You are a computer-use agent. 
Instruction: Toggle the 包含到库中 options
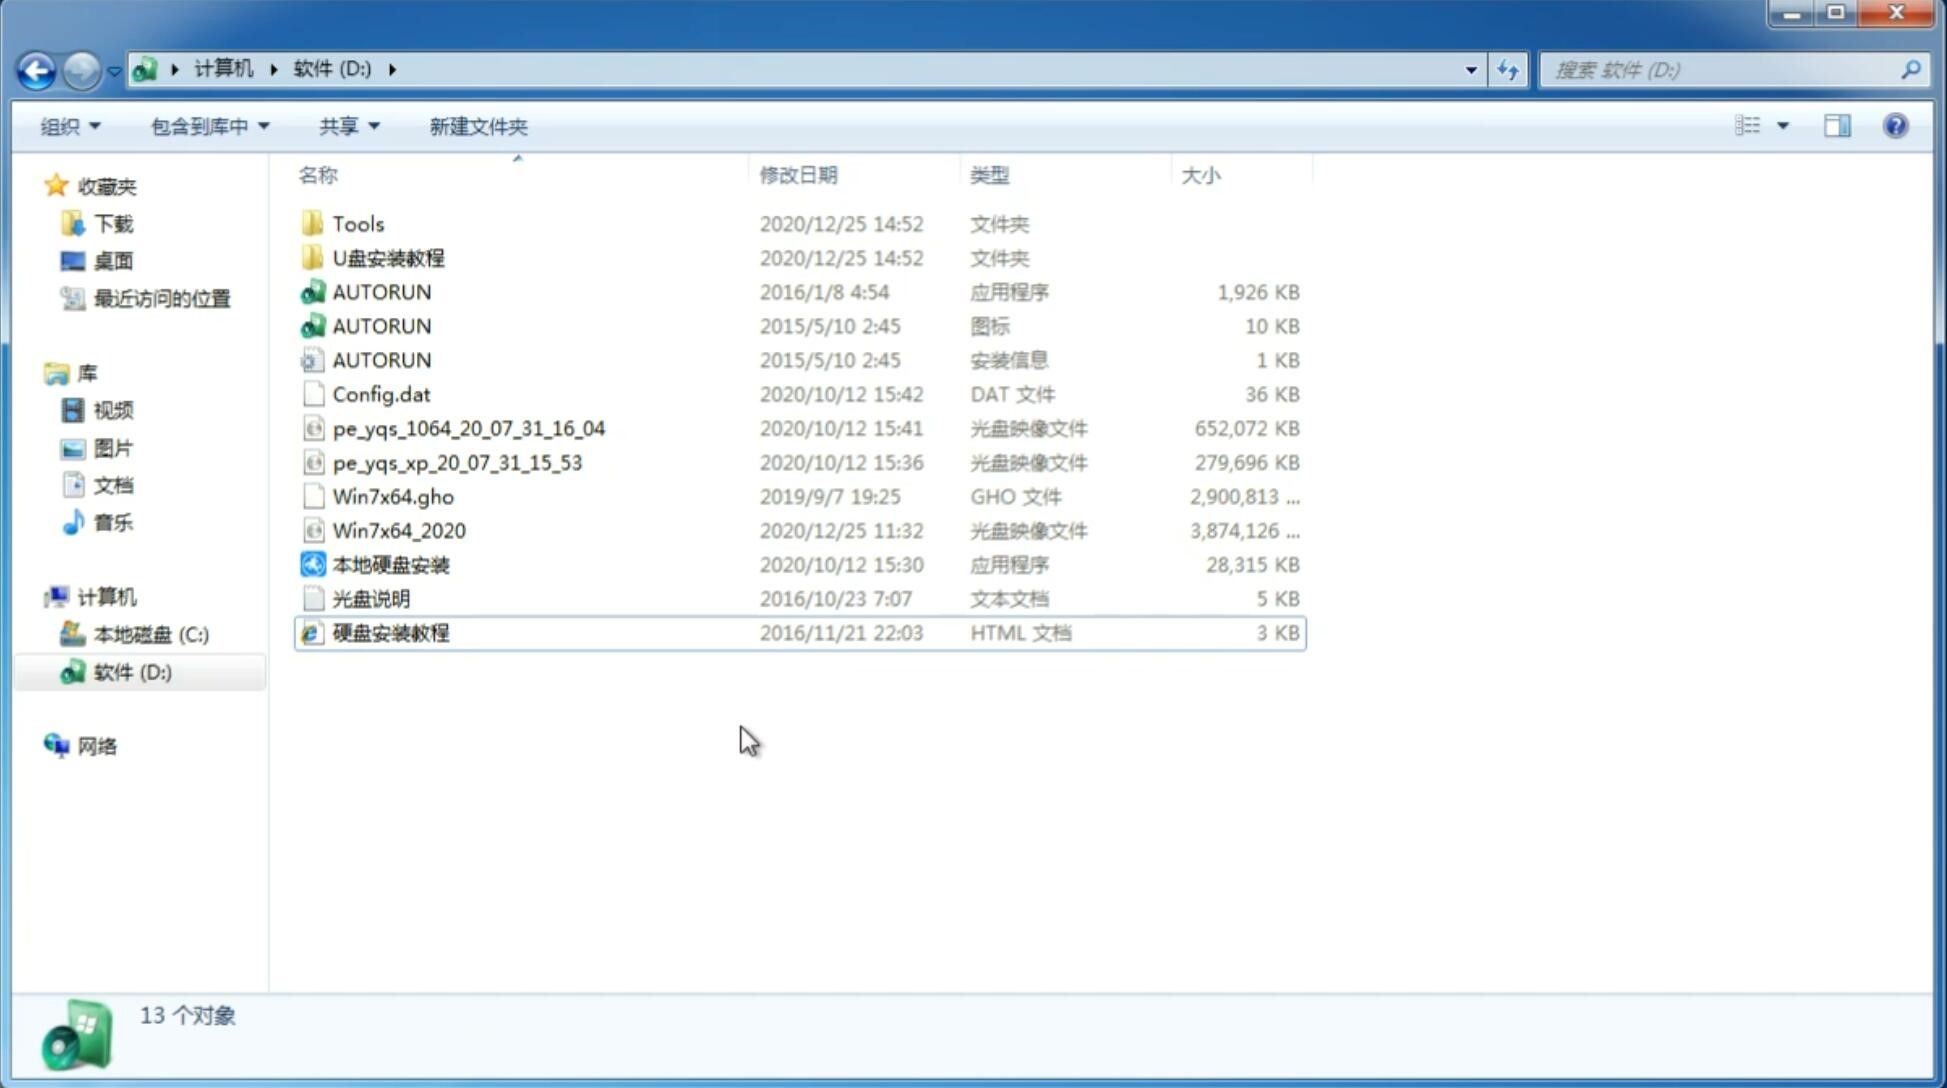click(x=209, y=126)
